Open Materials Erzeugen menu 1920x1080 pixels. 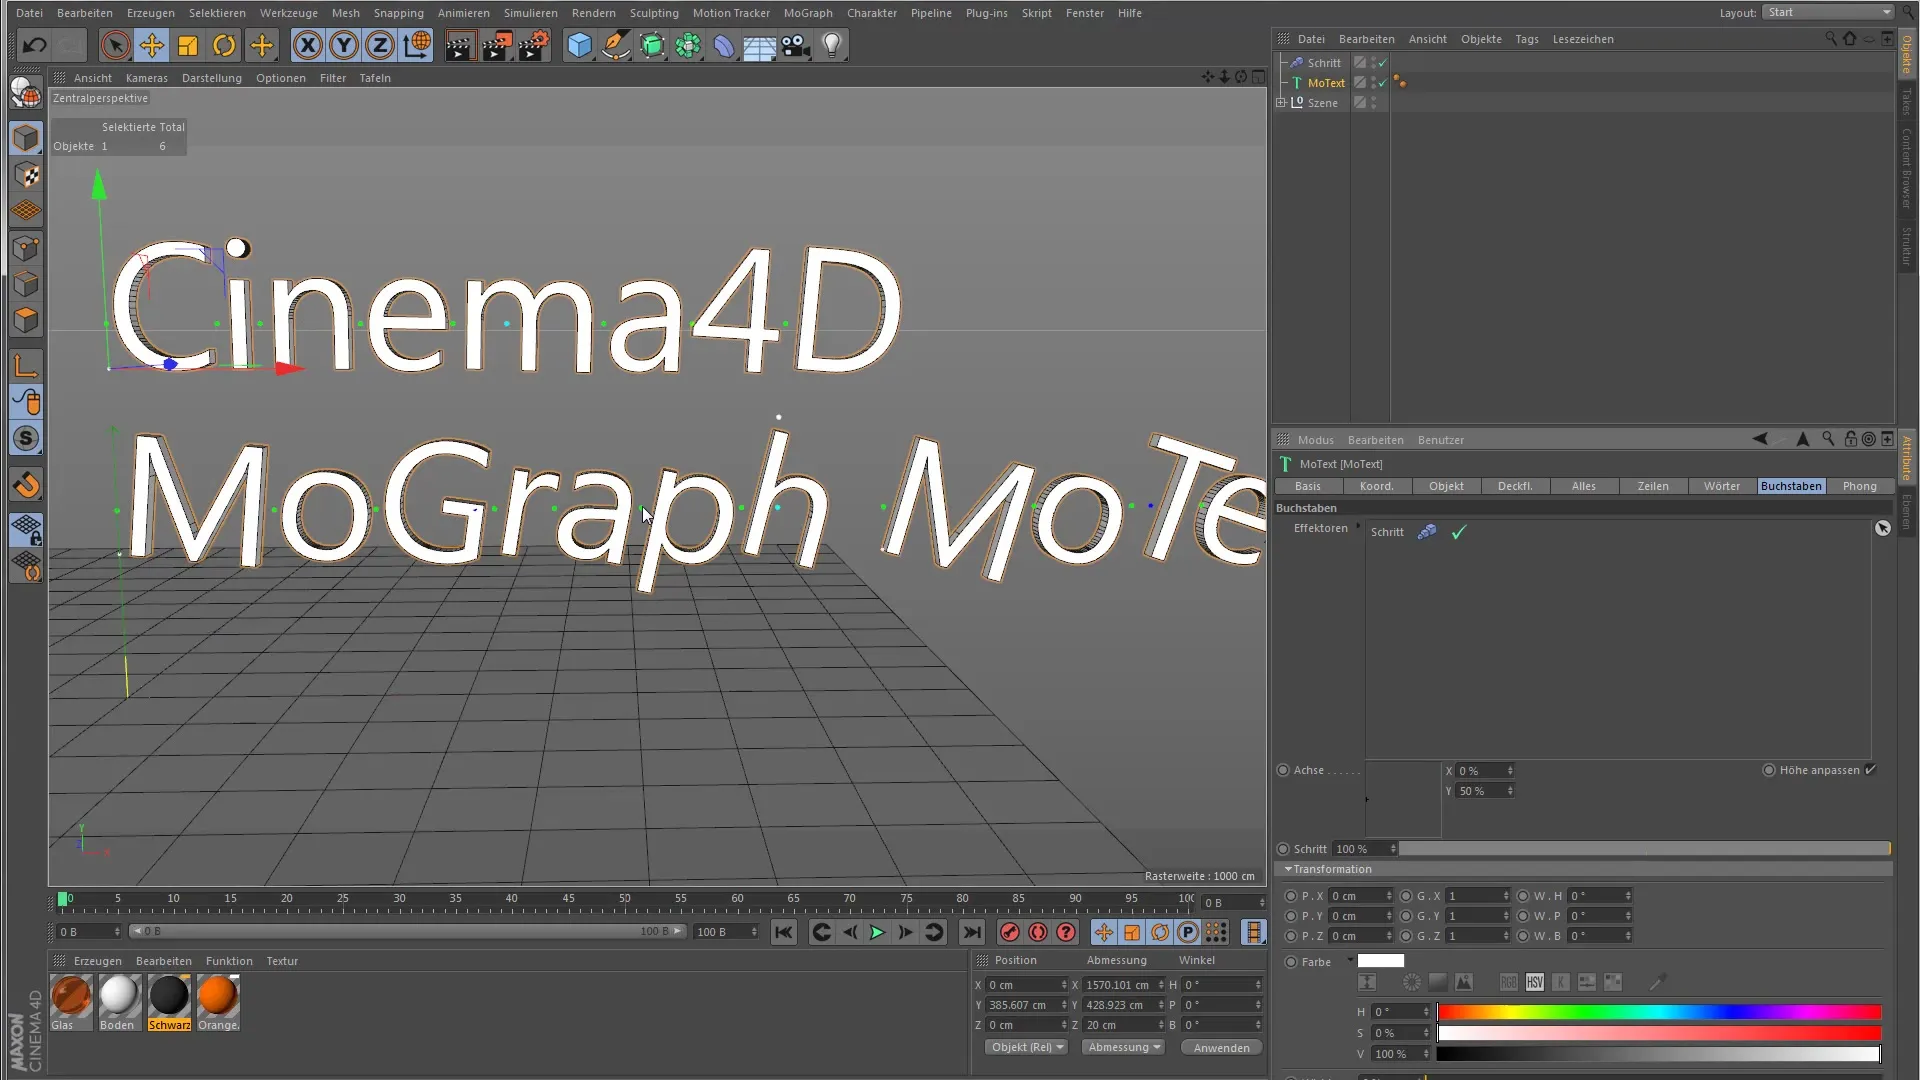(98, 961)
